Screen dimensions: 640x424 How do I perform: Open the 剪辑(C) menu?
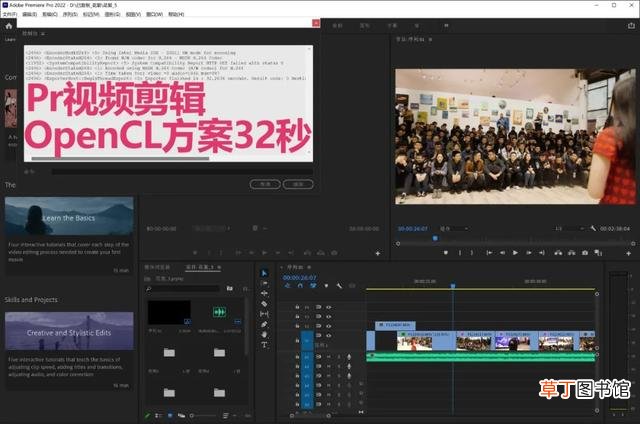pyautogui.click(x=50, y=14)
